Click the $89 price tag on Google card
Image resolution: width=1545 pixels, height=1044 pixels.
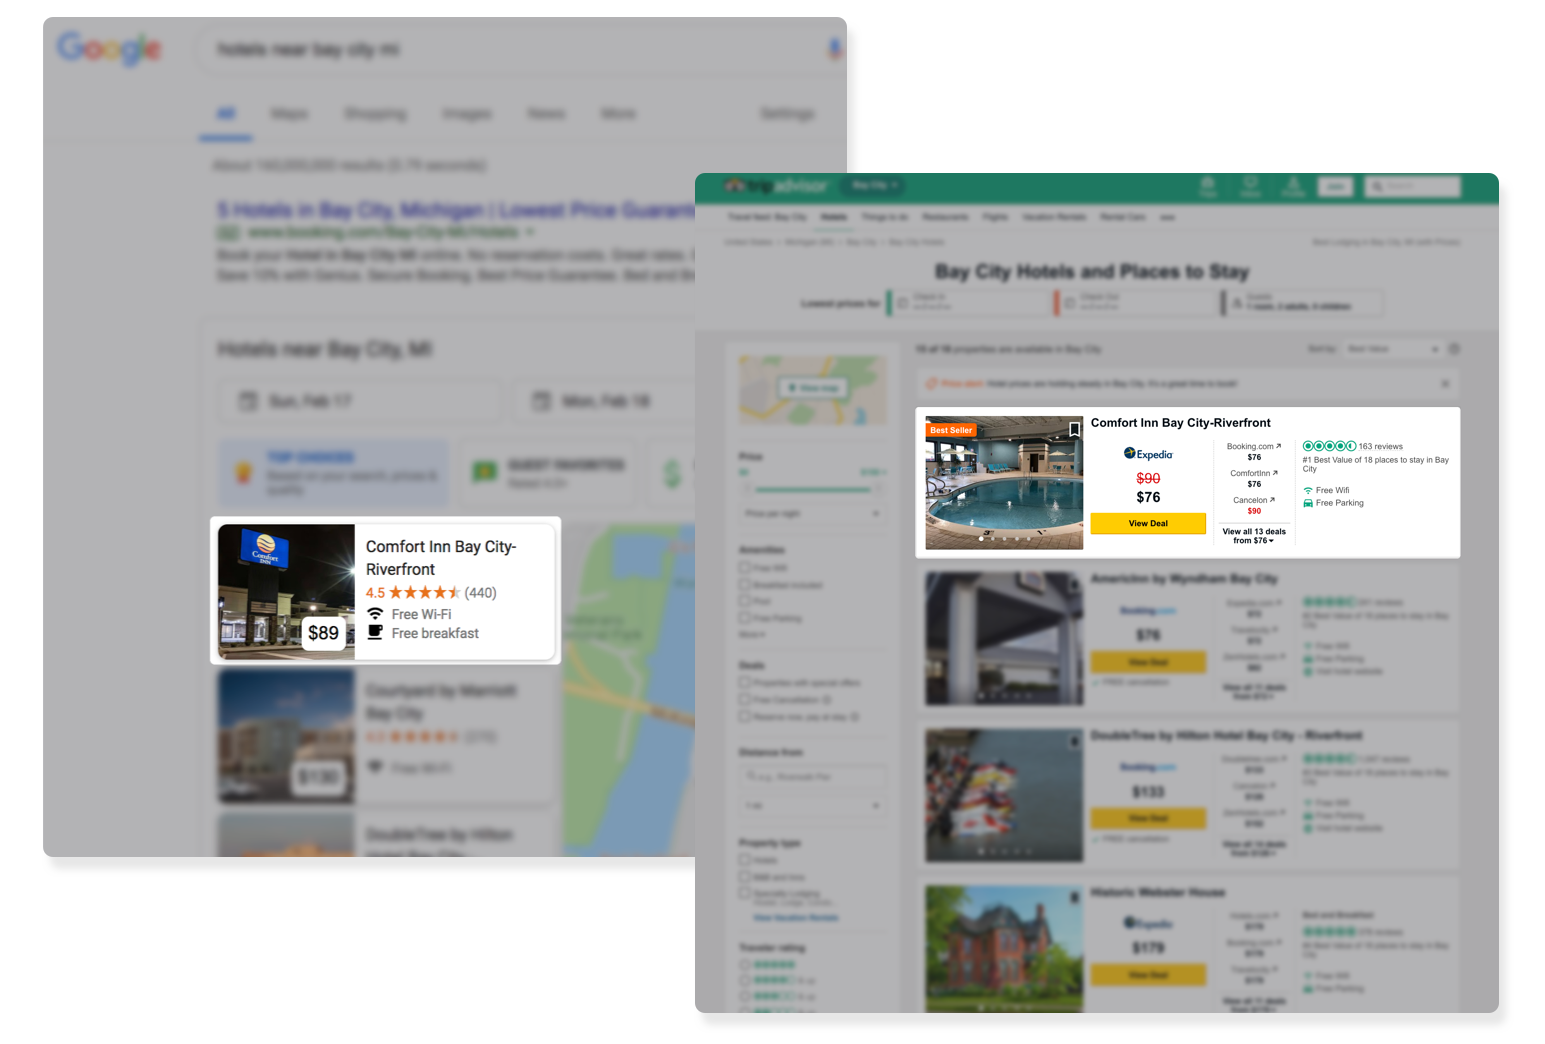tap(323, 633)
